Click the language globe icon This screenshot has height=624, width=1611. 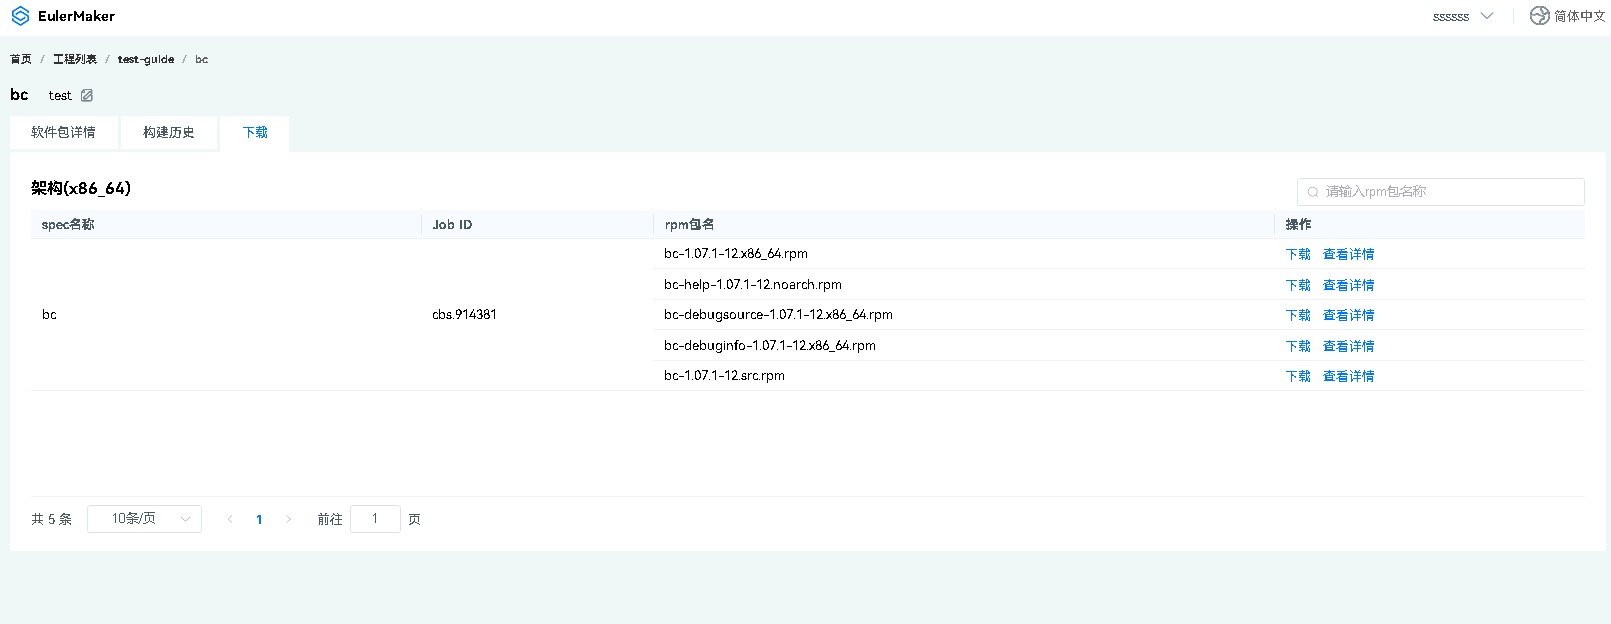click(x=1539, y=16)
